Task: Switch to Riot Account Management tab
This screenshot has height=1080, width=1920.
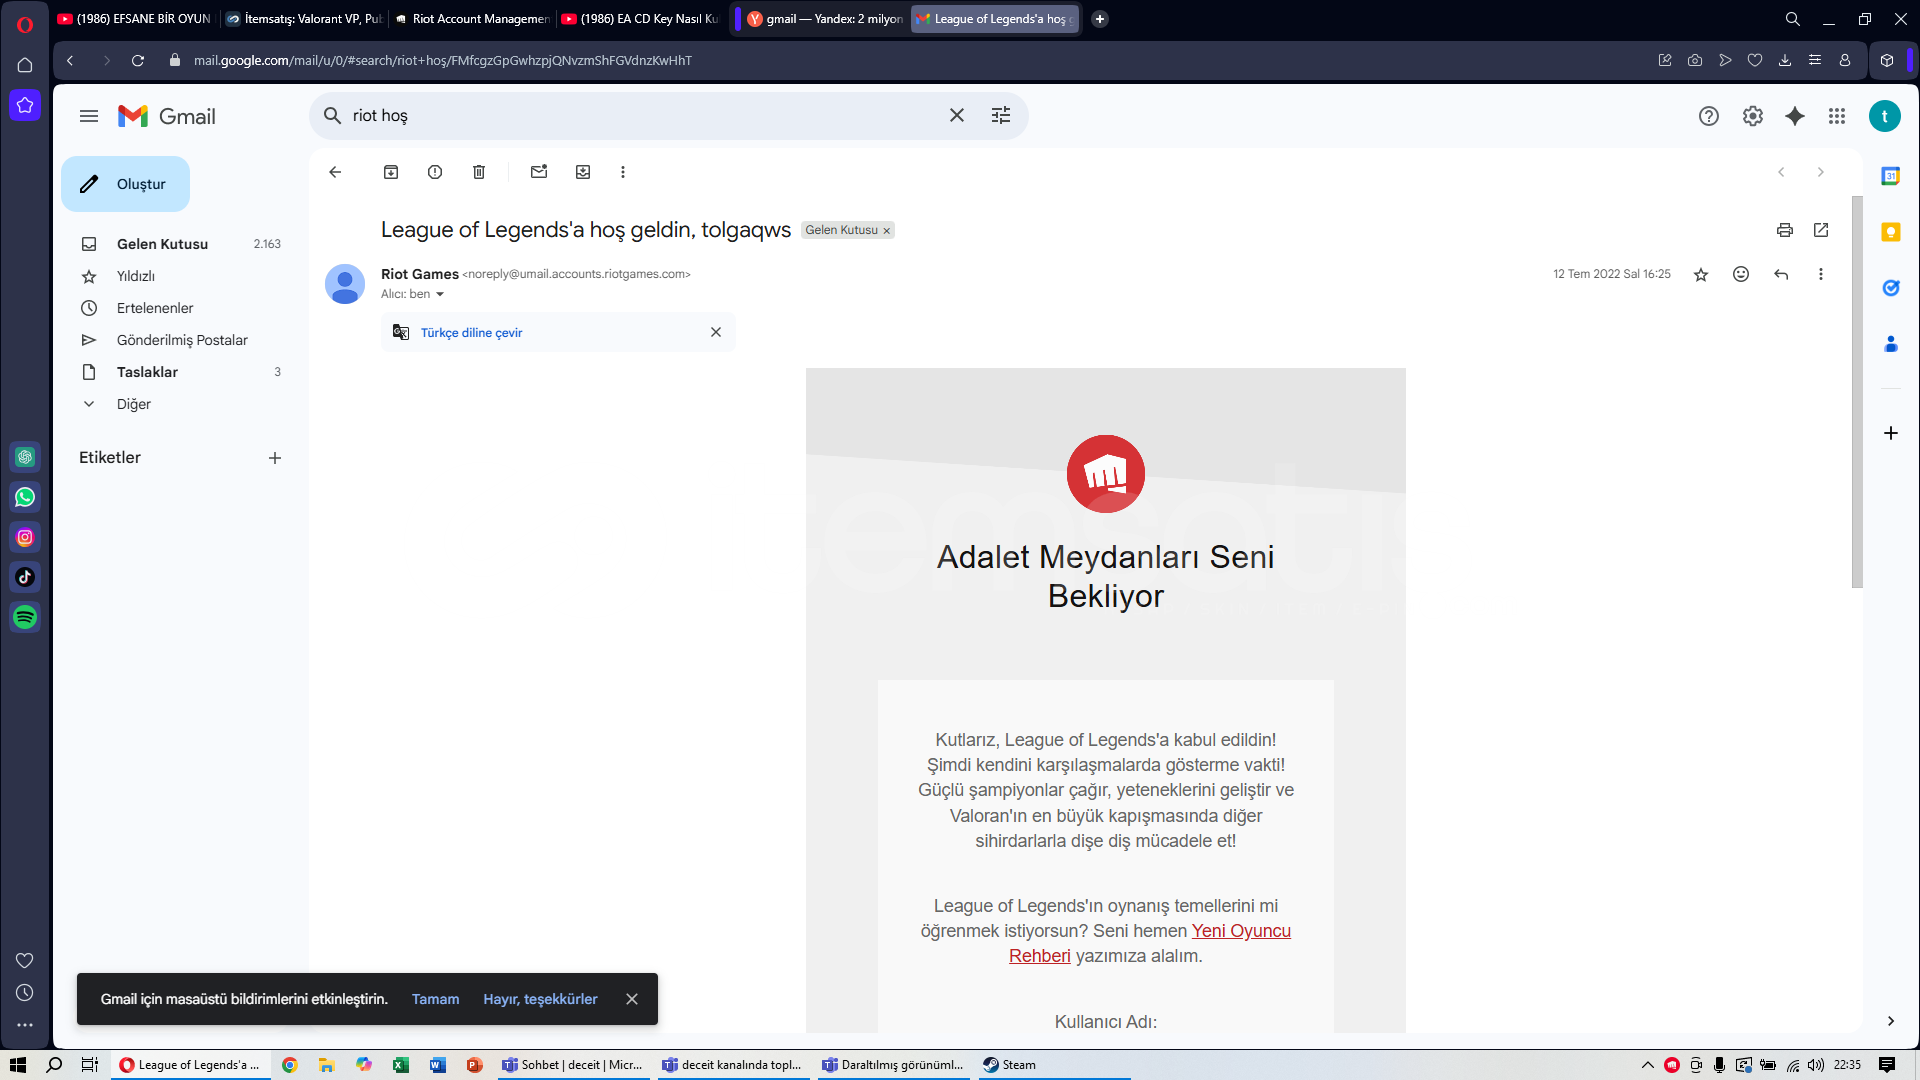Action: (x=472, y=18)
